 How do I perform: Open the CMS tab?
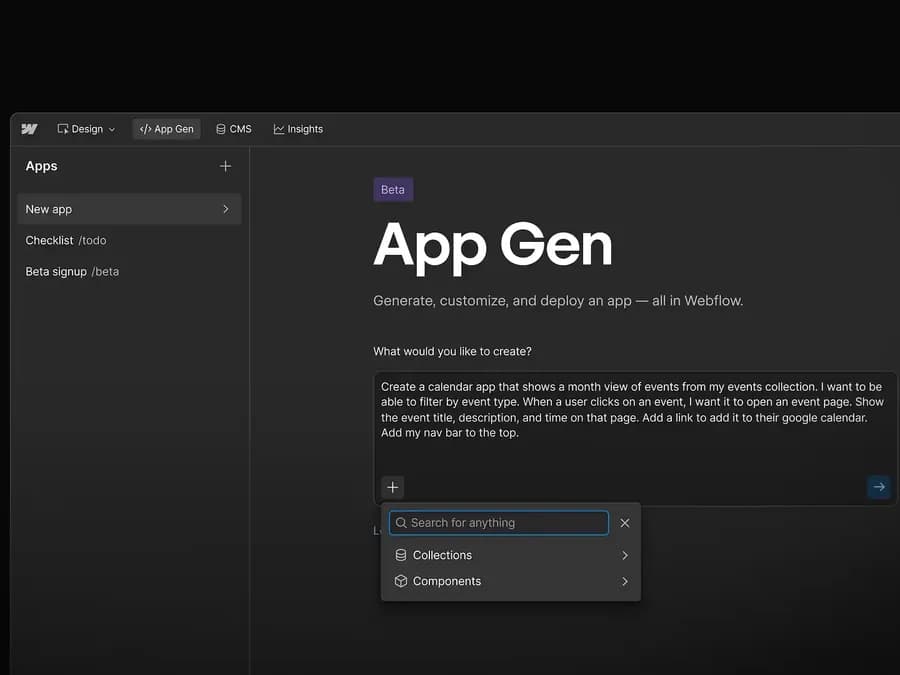pyautogui.click(x=234, y=129)
